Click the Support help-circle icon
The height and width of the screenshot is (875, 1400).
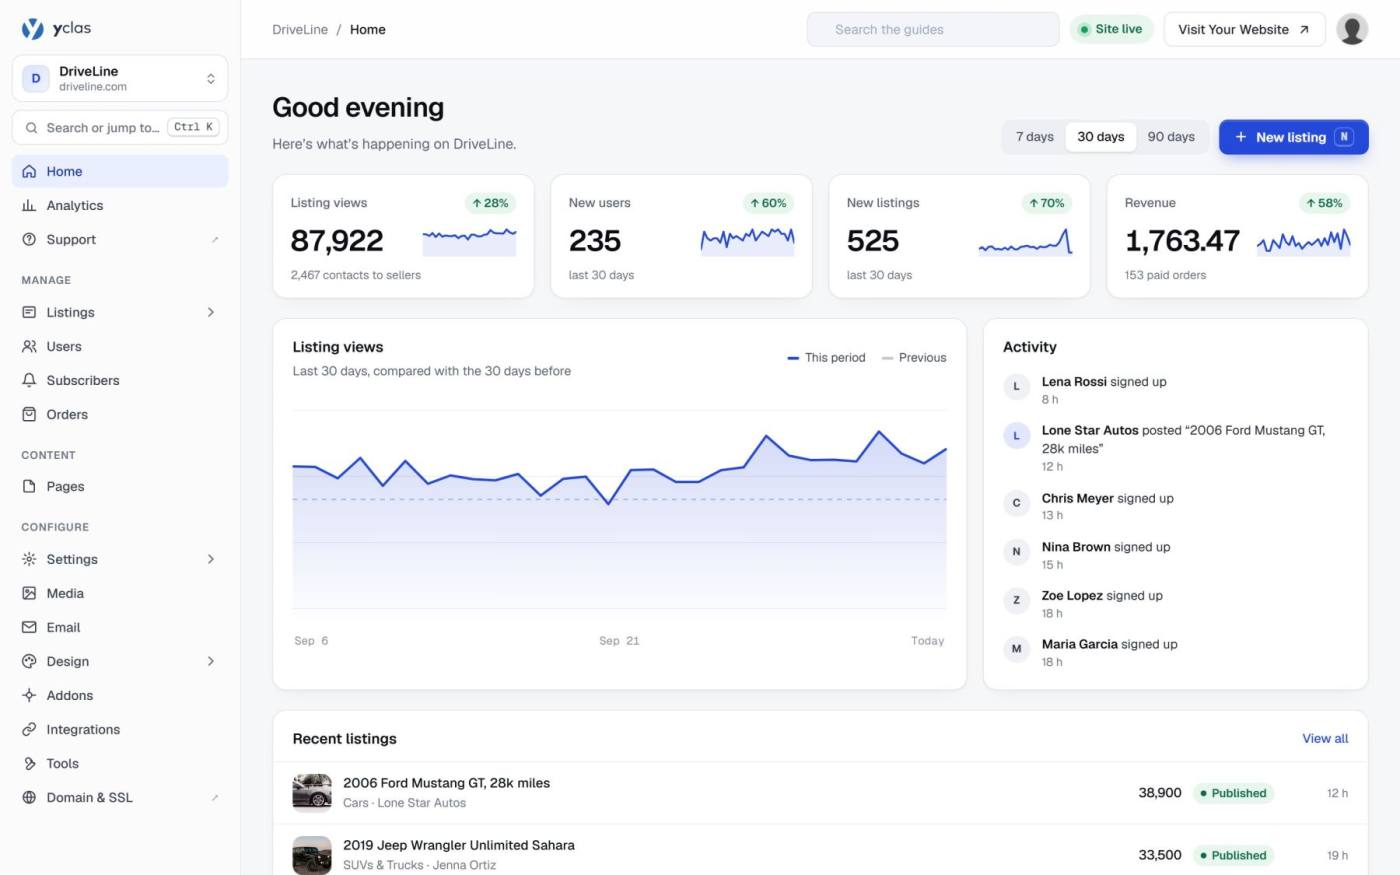(x=29, y=239)
